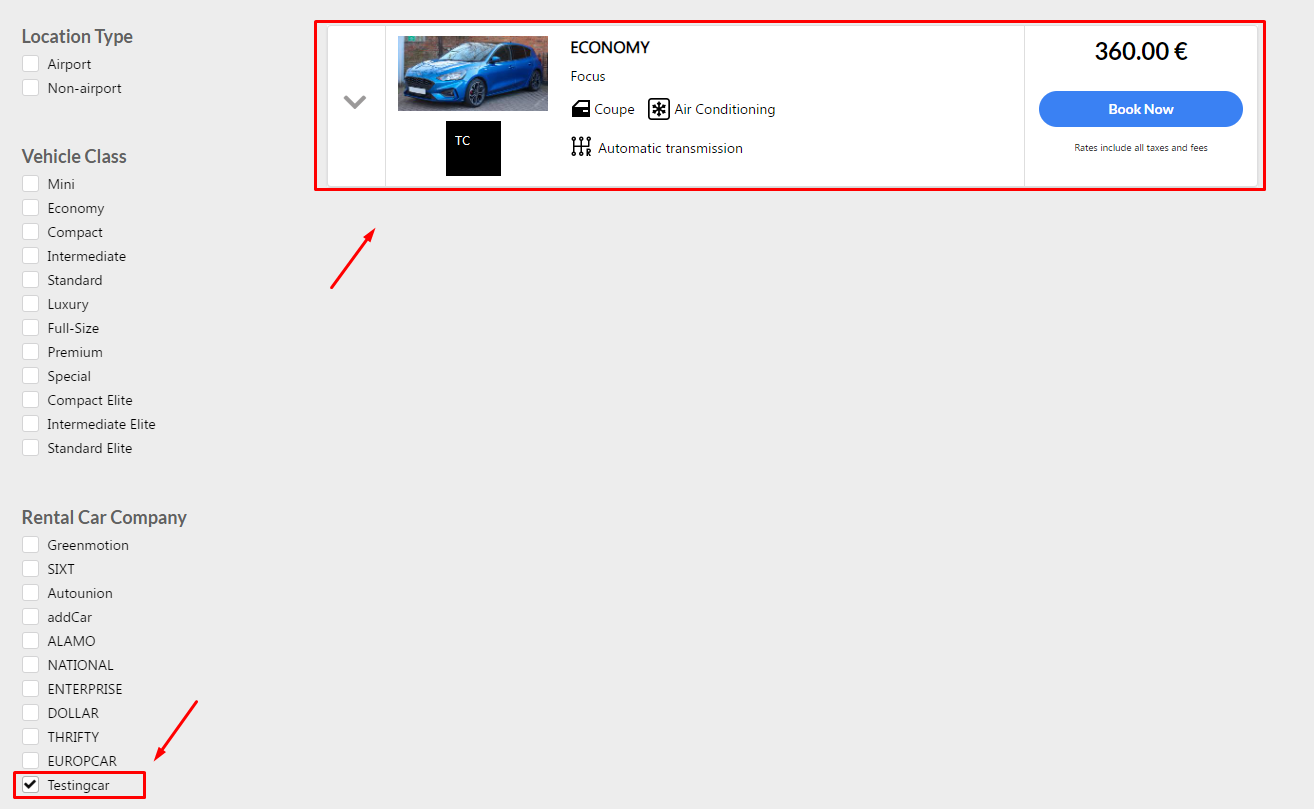
Task: Select the Compact Elite class checkbox
Action: tap(30, 400)
